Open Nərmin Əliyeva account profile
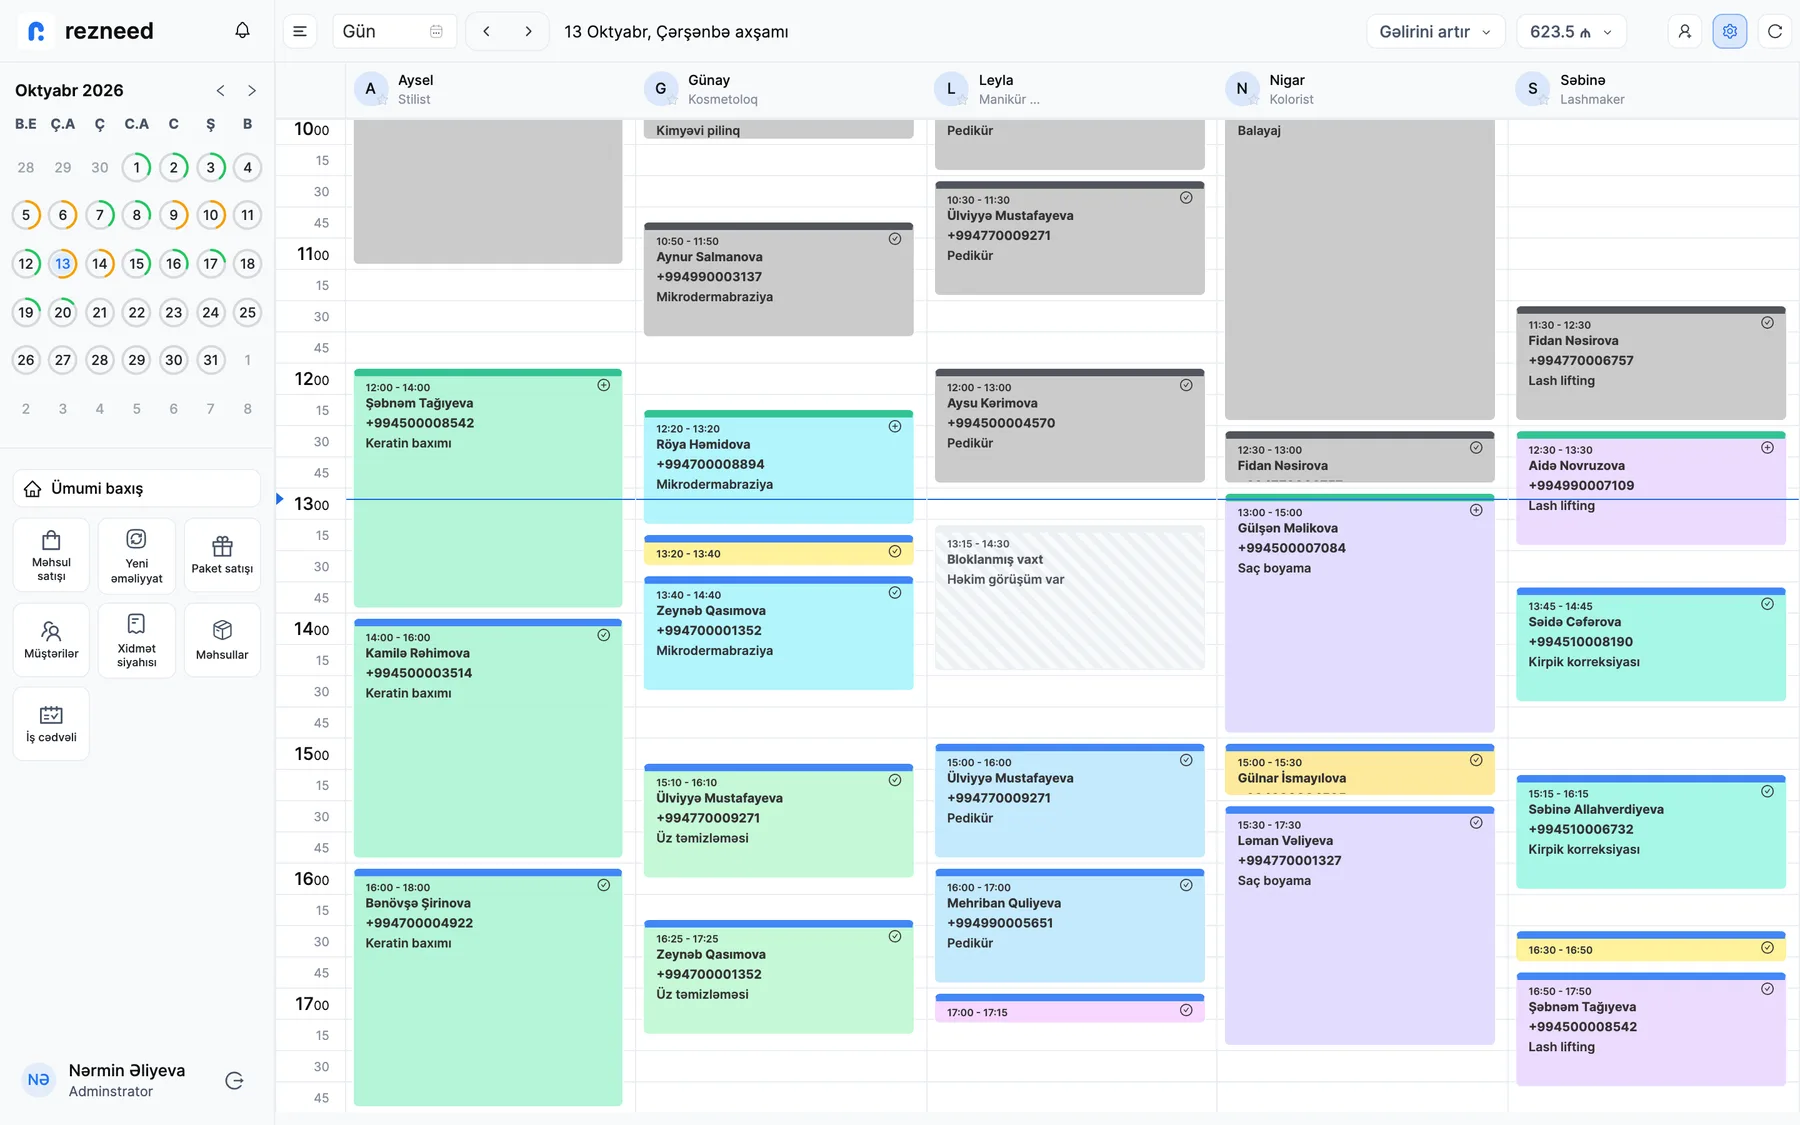Viewport: 1800px width, 1125px height. tap(105, 1080)
